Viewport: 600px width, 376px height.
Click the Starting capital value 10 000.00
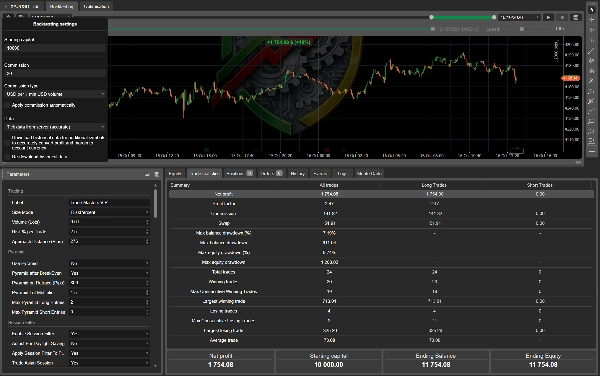coord(329,365)
